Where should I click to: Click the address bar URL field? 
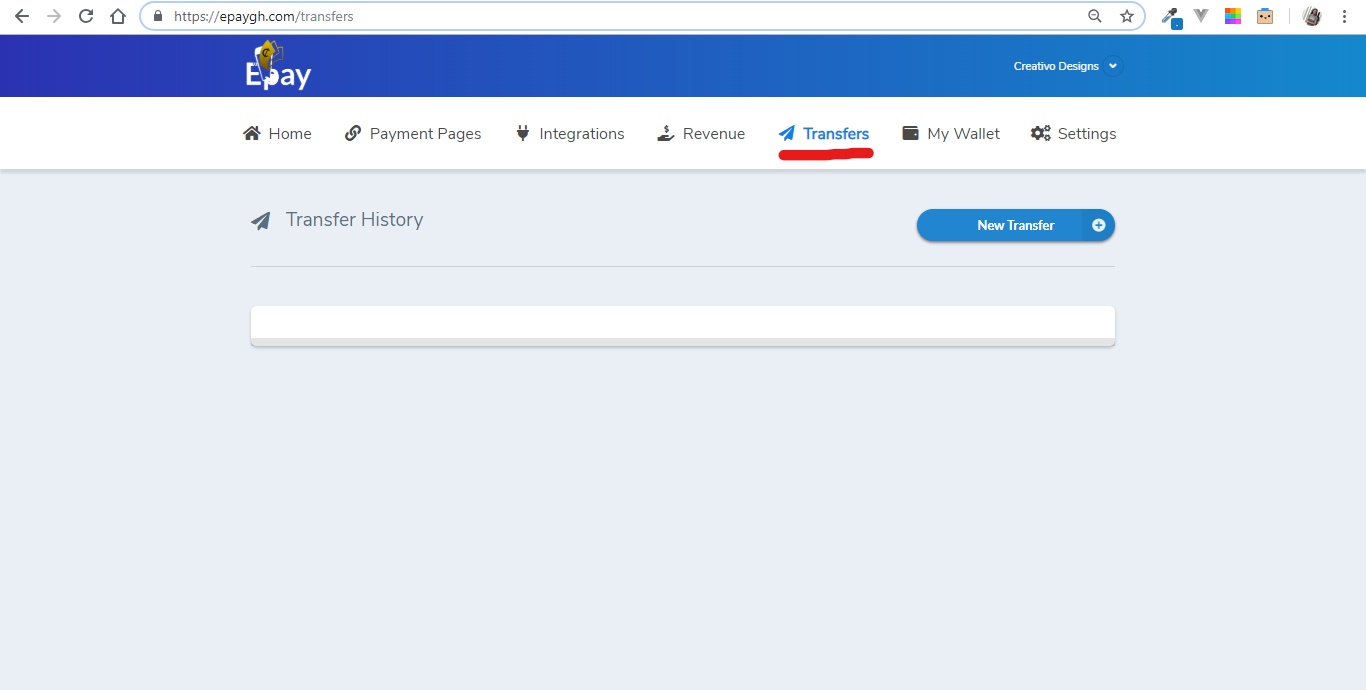[600, 16]
